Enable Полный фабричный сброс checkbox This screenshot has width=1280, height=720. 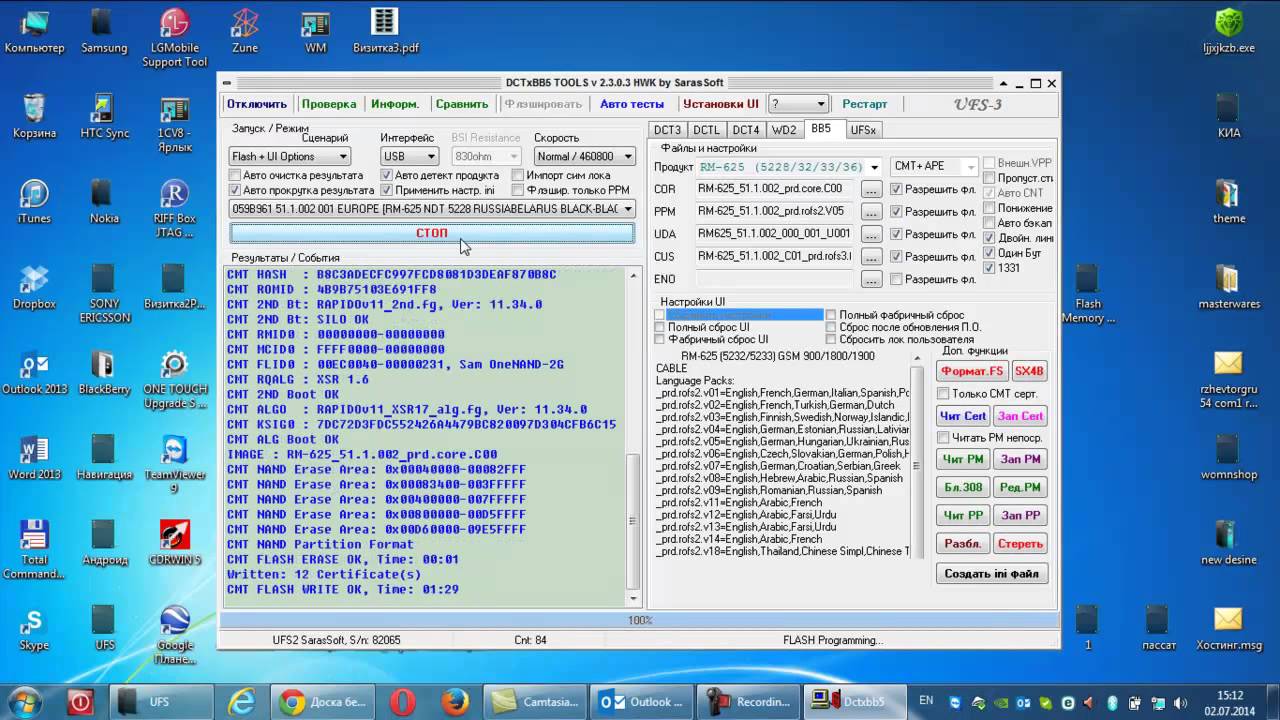pyautogui.click(x=831, y=315)
